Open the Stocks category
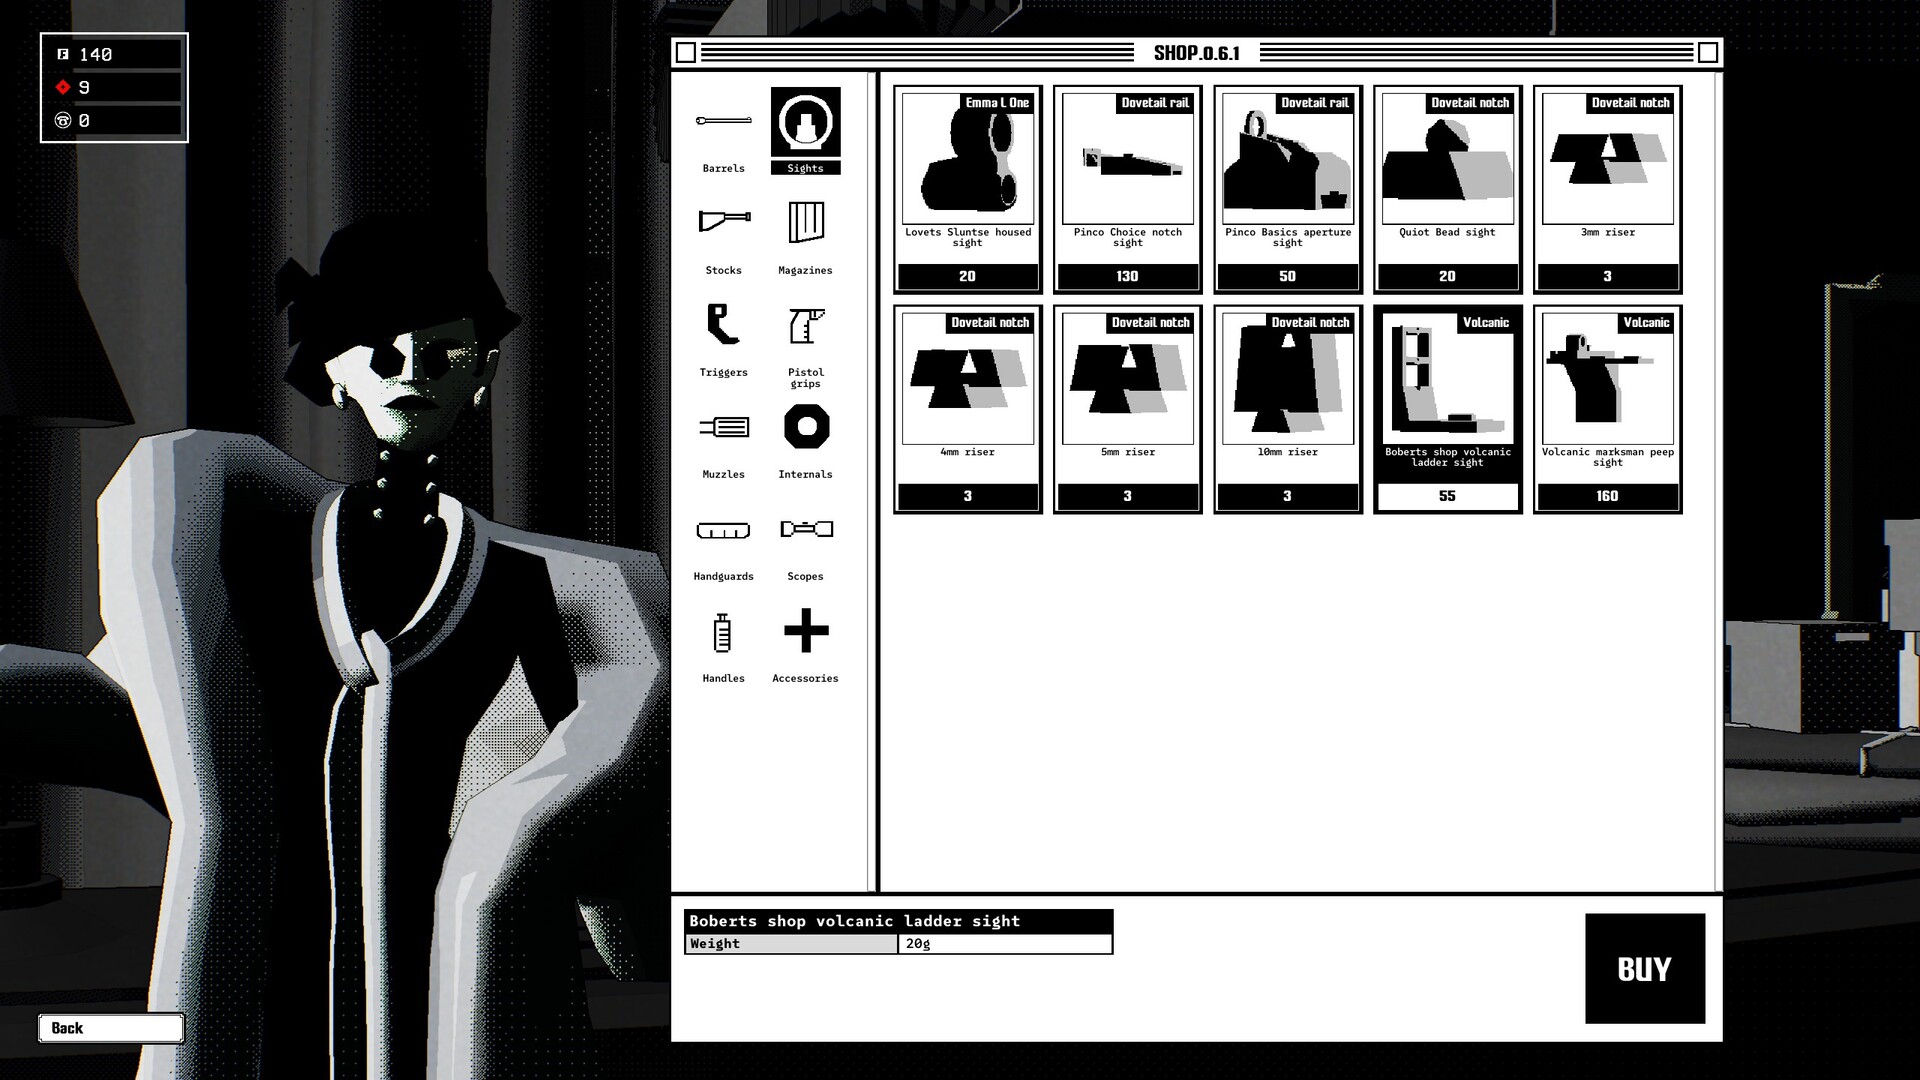Image resolution: width=1920 pixels, height=1080 pixels. 723,233
